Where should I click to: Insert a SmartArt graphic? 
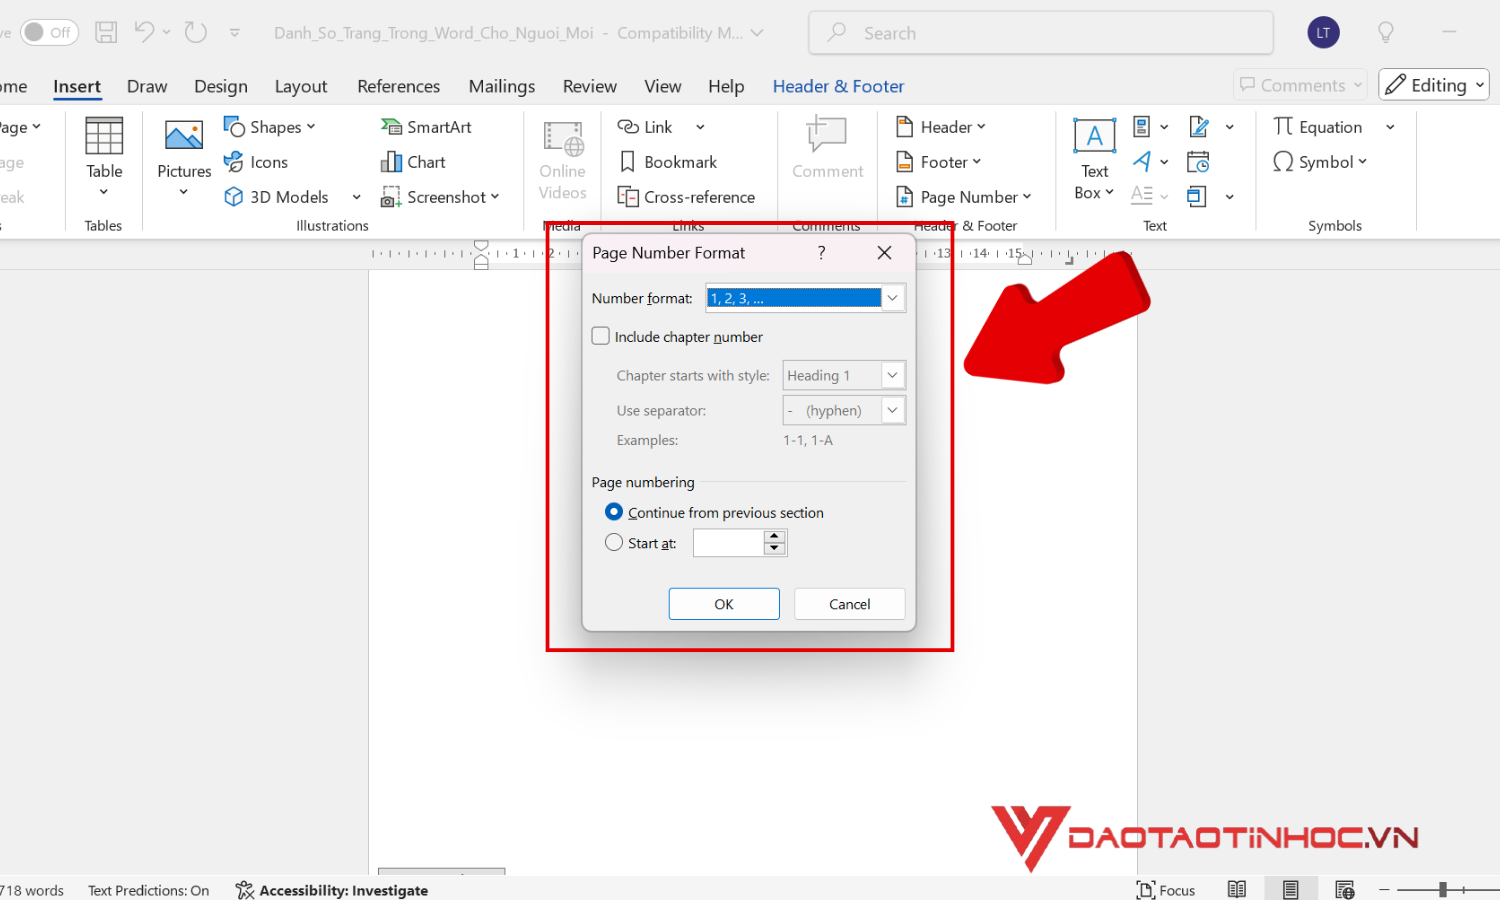[426, 127]
